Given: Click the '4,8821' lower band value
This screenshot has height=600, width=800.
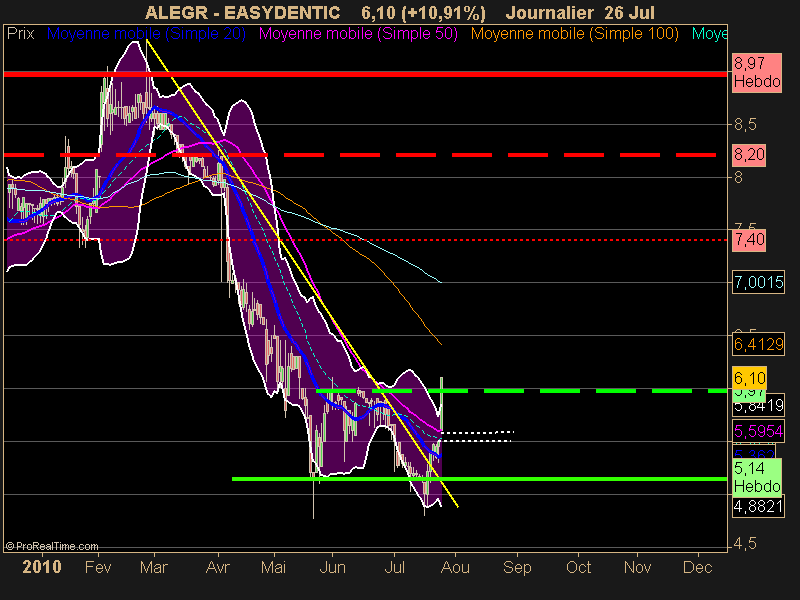Looking at the screenshot, I should (x=758, y=506).
